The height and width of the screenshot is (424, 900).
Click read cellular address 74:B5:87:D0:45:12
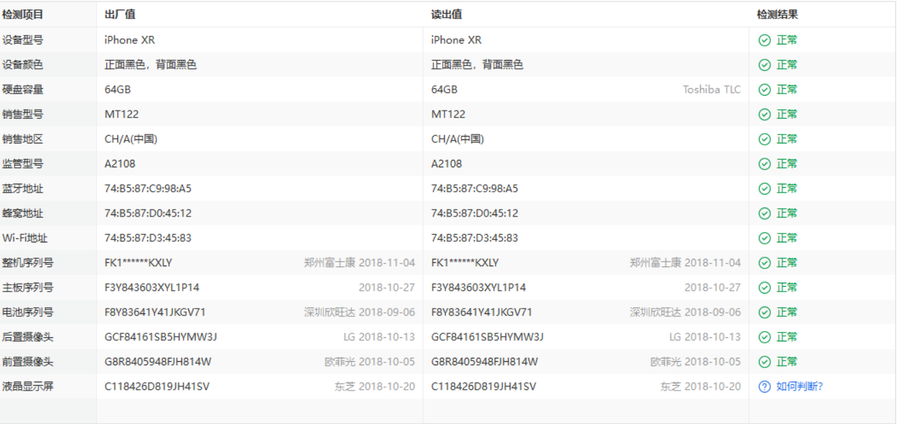point(475,213)
